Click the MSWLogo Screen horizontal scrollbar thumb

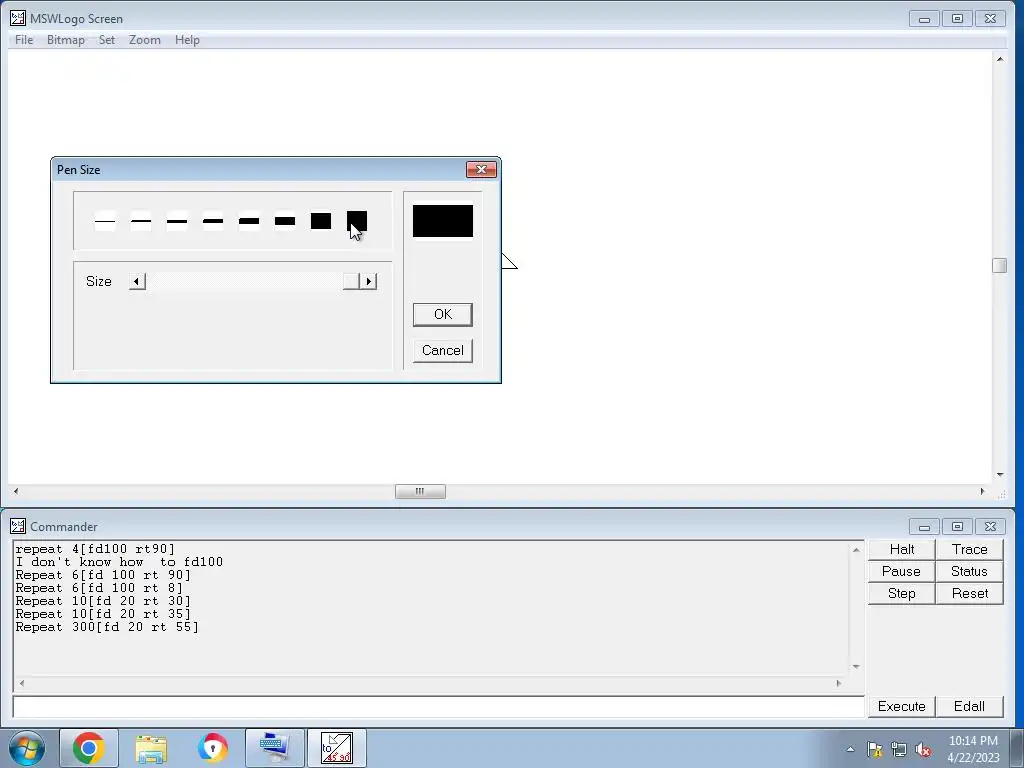pos(421,492)
